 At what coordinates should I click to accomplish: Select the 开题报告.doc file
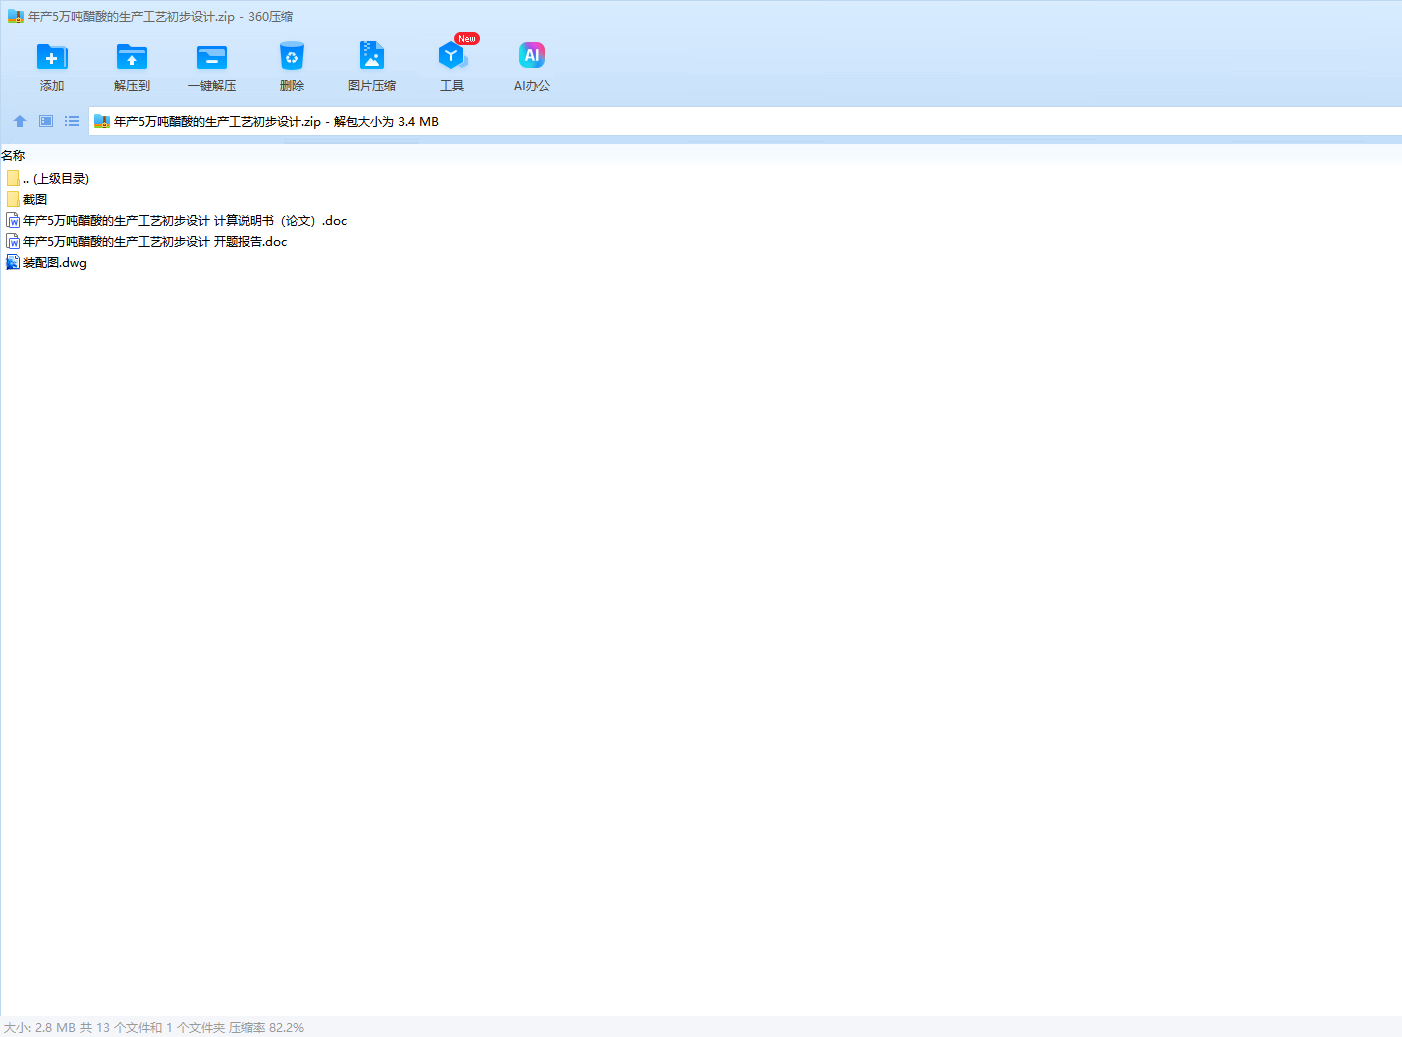click(155, 242)
